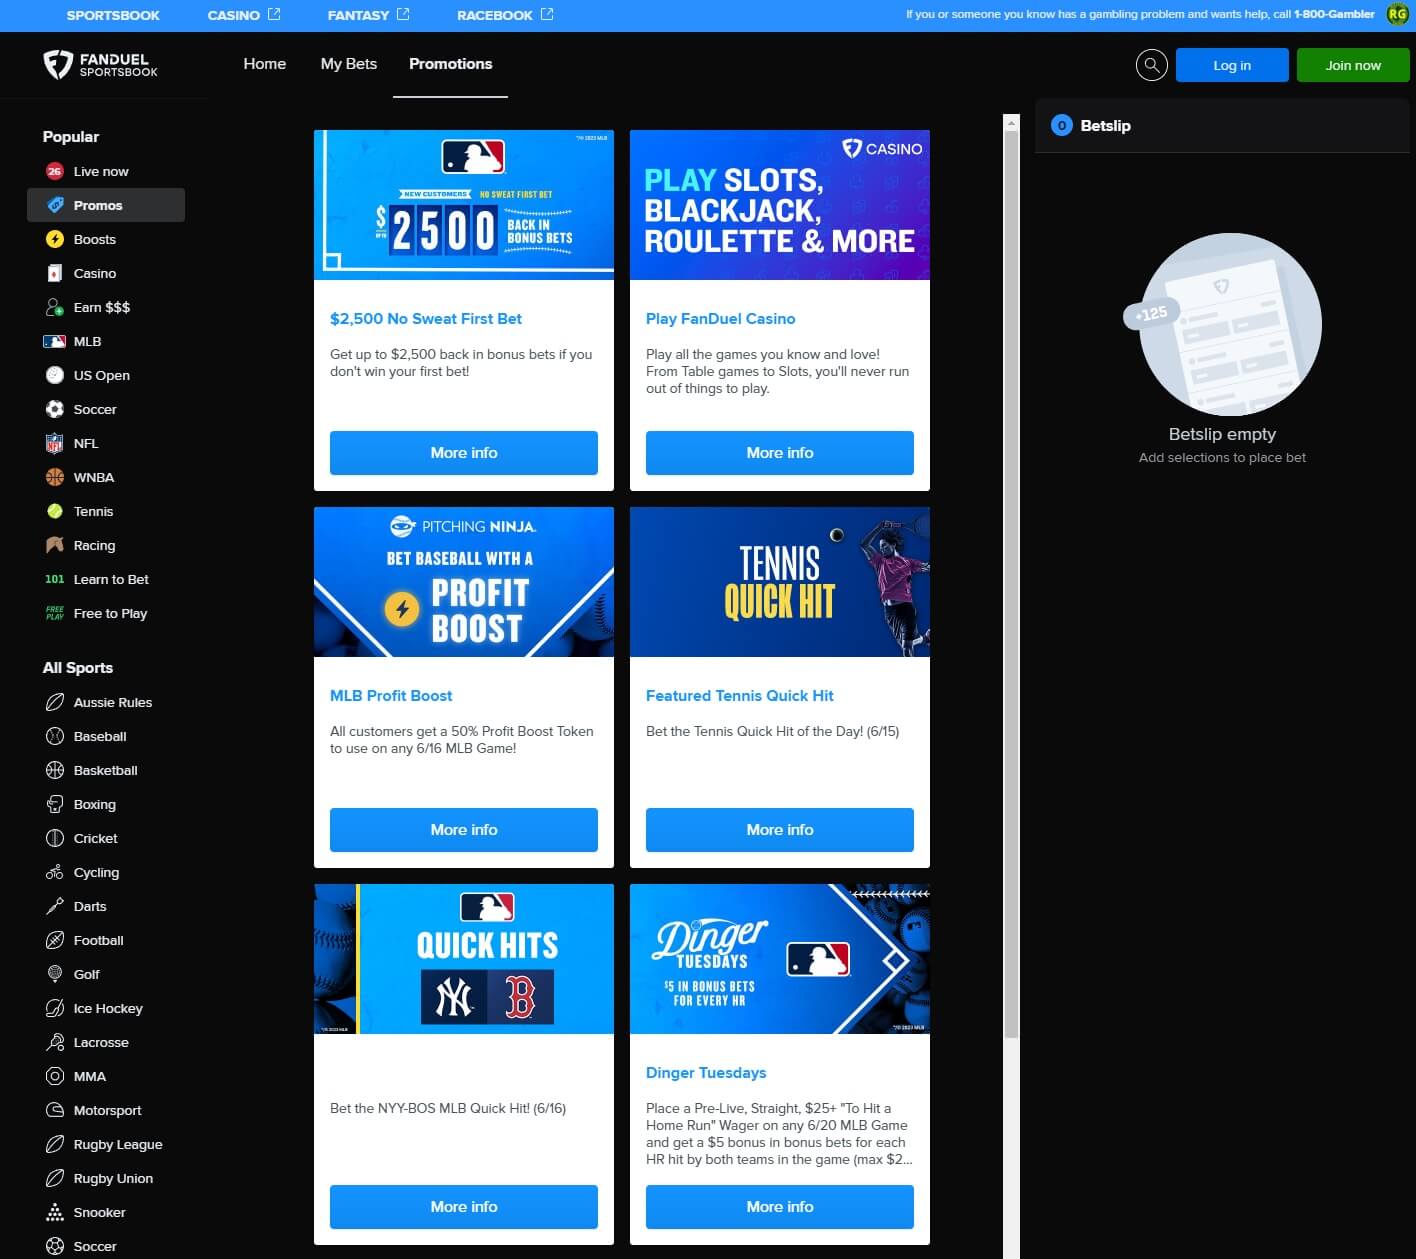1416x1259 pixels.
Task: Click the Earn $$$ person icon
Action: [55, 307]
